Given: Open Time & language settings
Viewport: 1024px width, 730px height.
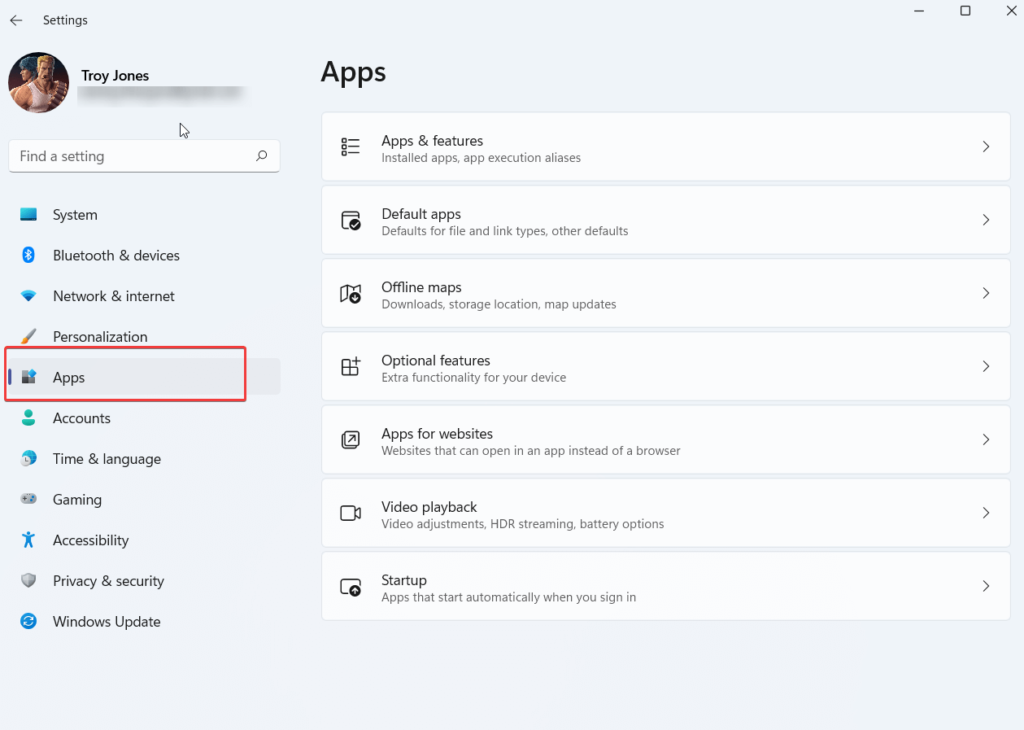Looking at the screenshot, I should [144, 458].
